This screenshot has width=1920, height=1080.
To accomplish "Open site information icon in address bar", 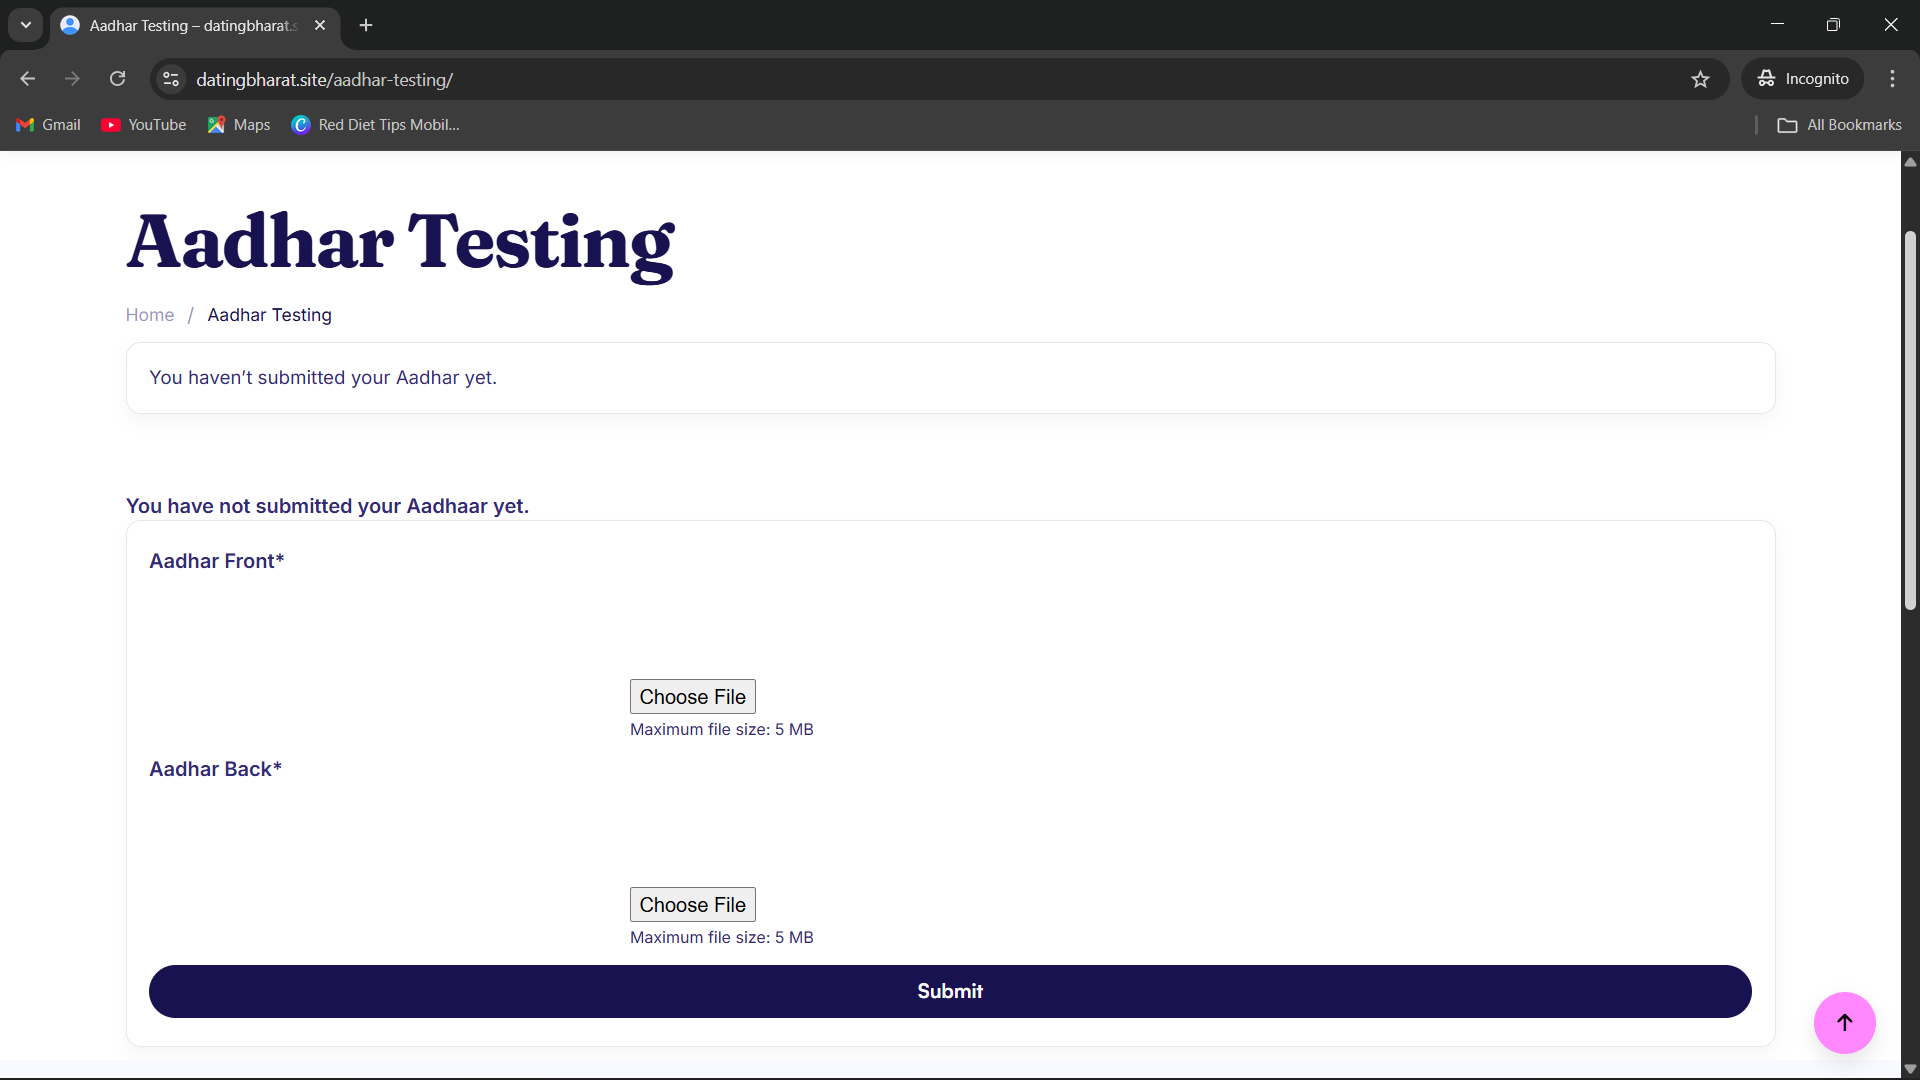I will pos(171,79).
